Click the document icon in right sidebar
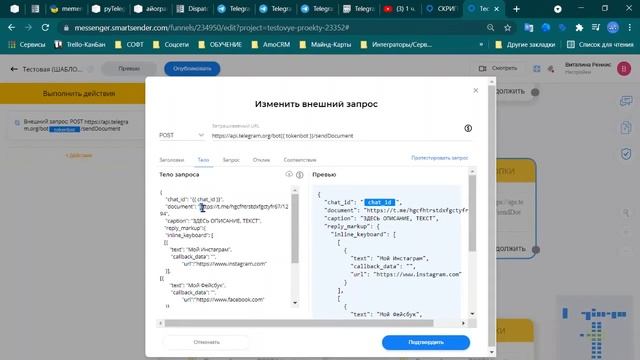Viewport: 640px width, 360px height. tap(626, 127)
